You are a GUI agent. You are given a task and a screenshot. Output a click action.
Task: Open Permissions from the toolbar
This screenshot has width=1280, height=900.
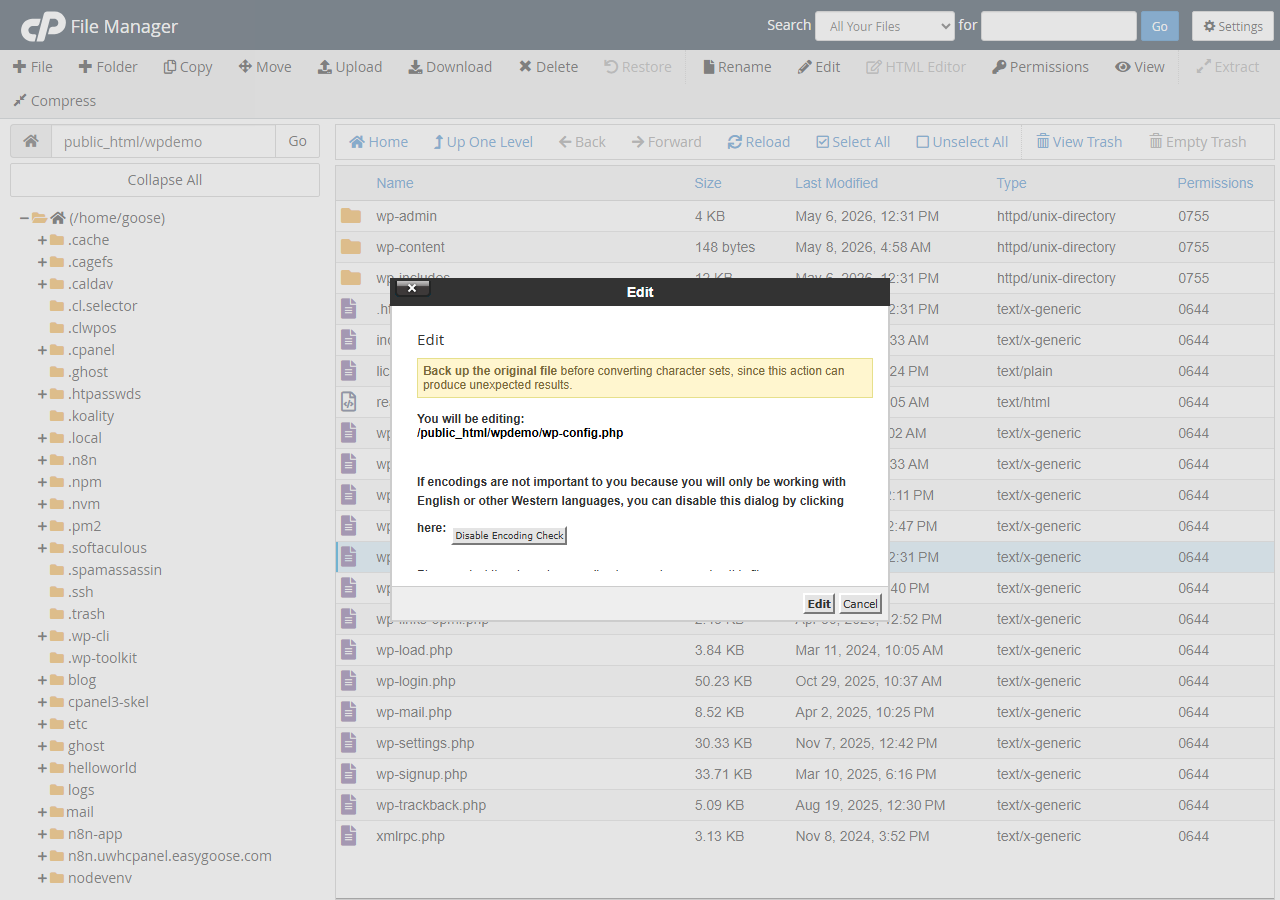pyautogui.click(x=1040, y=67)
